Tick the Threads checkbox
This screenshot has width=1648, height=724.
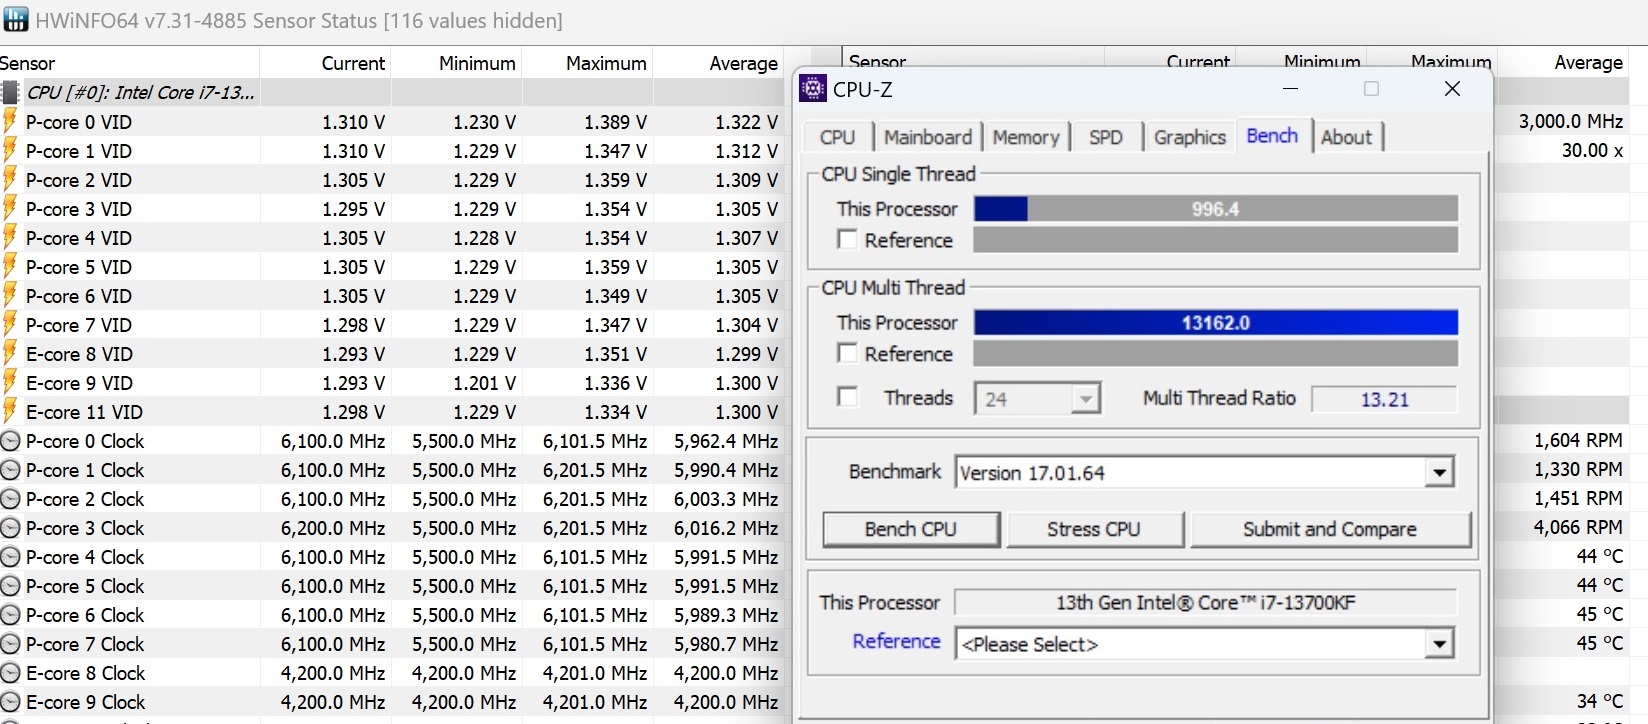(847, 397)
